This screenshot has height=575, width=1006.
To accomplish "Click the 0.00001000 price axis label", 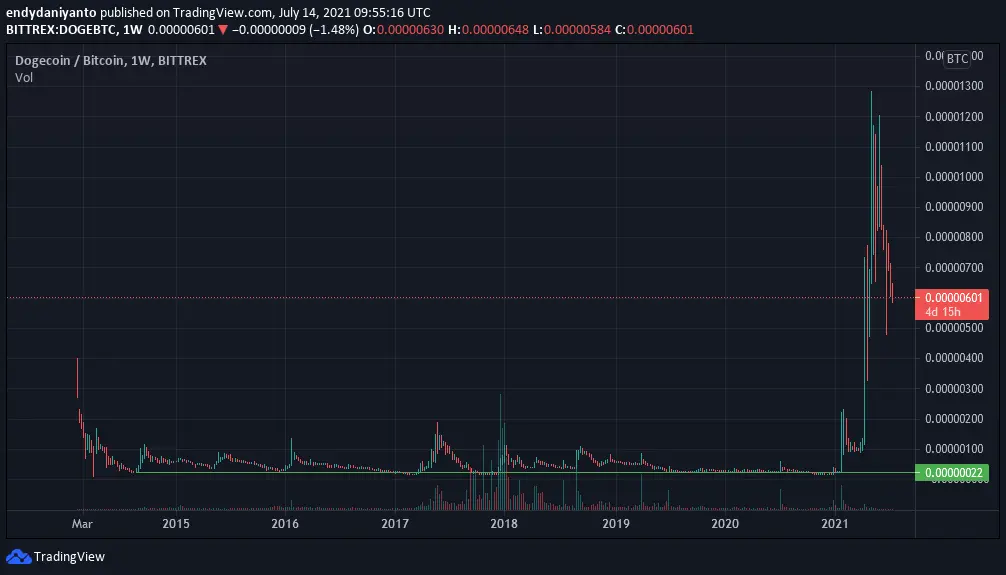I will 954,176.
